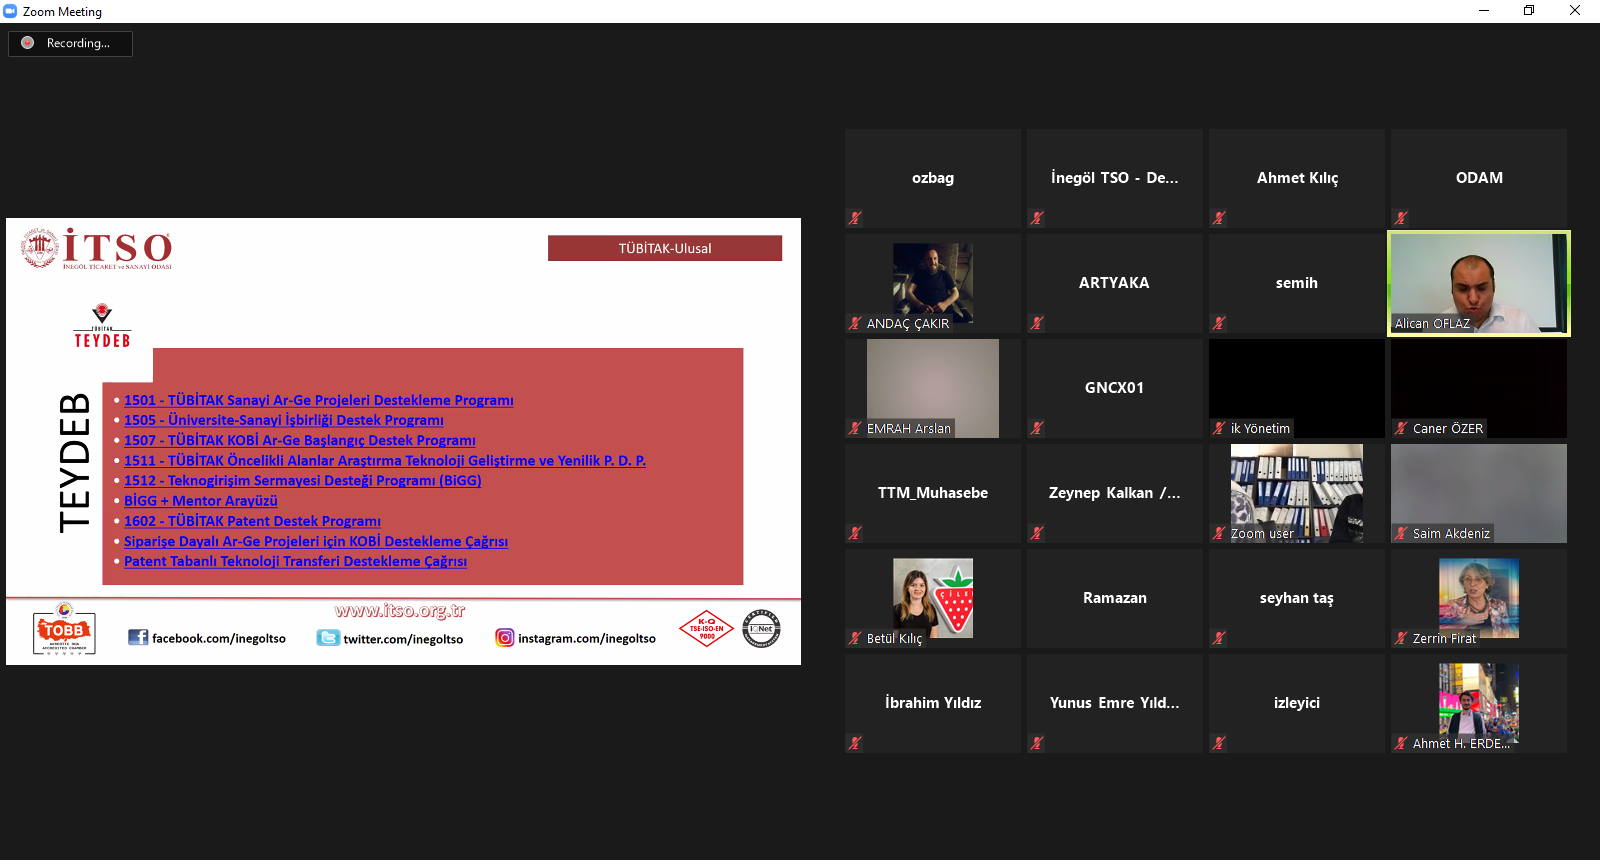The height and width of the screenshot is (860, 1600).
Task: Open link 1511 - TÜBİTAK Öncelikli Alanlar
Action: (x=384, y=460)
